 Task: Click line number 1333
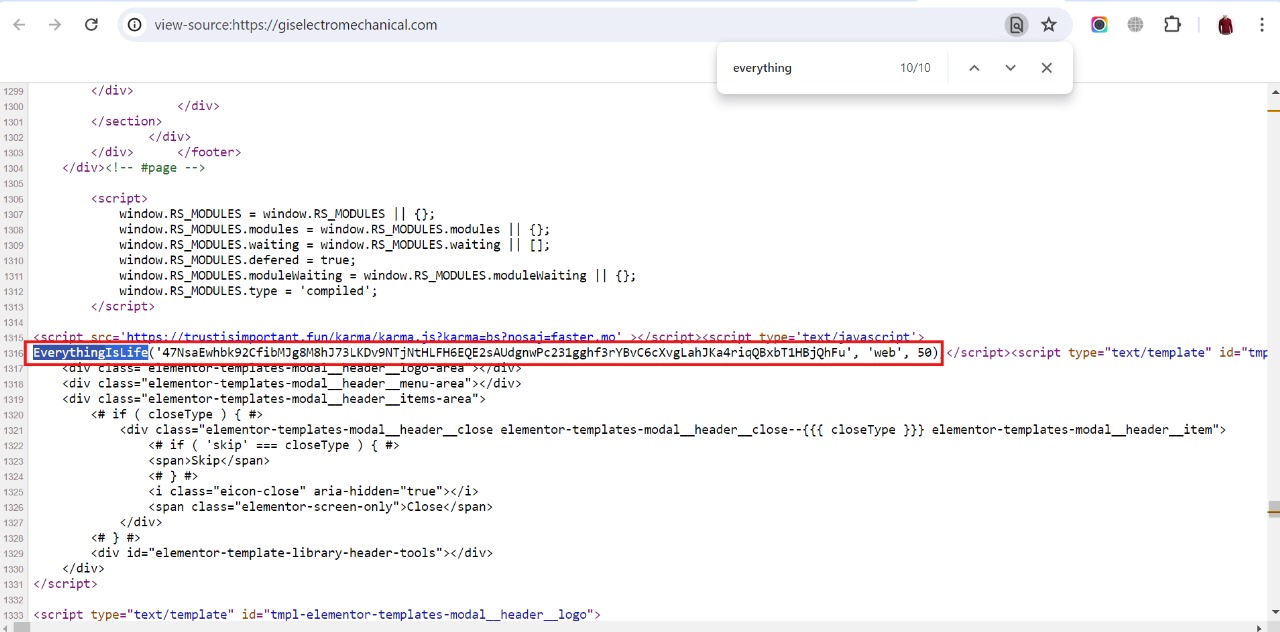tap(14, 615)
